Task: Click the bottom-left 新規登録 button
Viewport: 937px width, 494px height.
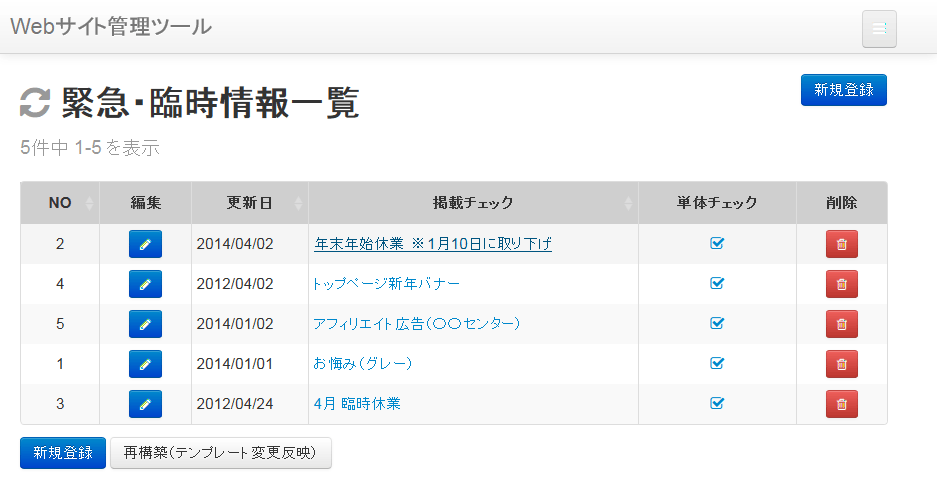Action: click(62, 453)
